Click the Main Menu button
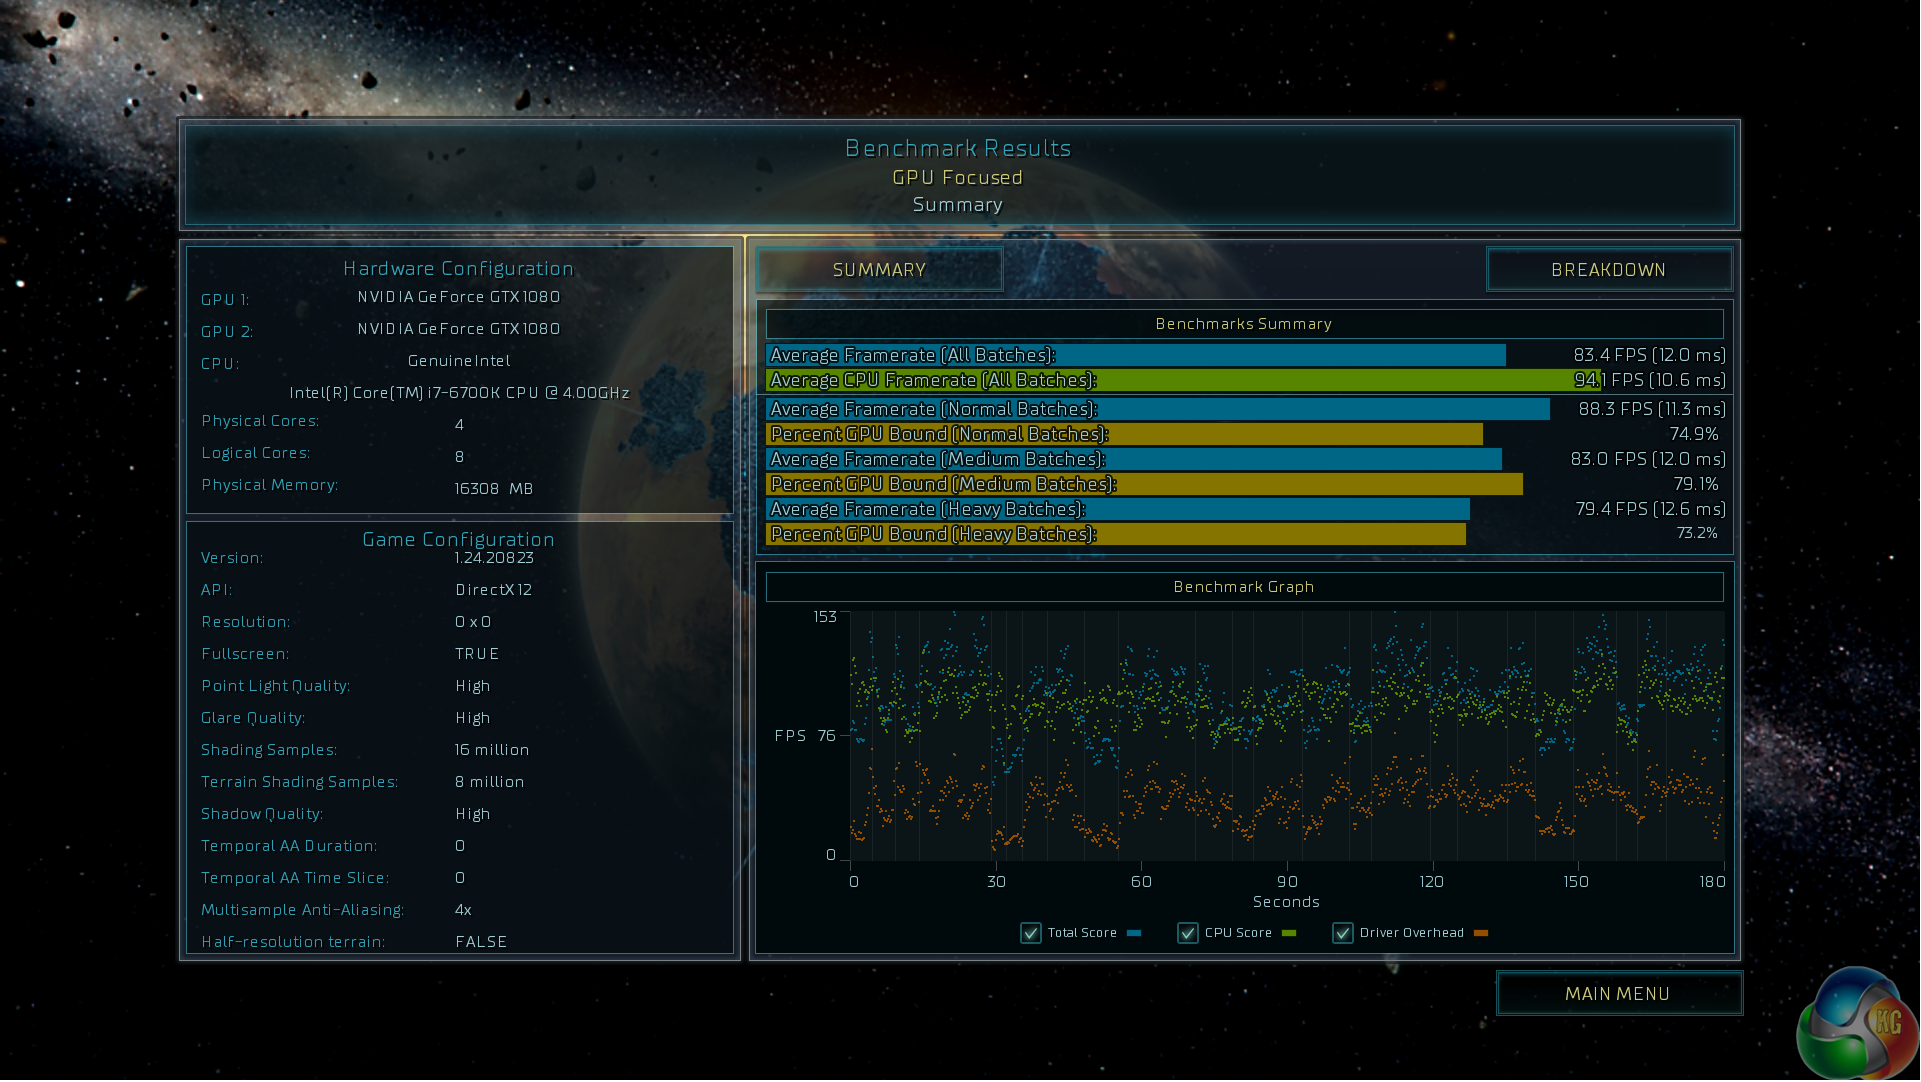The height and width of the screenshot is (1082, 1921). 1618,994
